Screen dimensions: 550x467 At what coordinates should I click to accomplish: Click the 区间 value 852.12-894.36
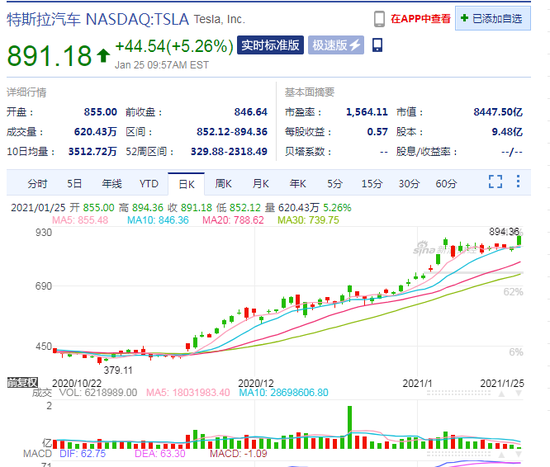click(x=232, y=132)
